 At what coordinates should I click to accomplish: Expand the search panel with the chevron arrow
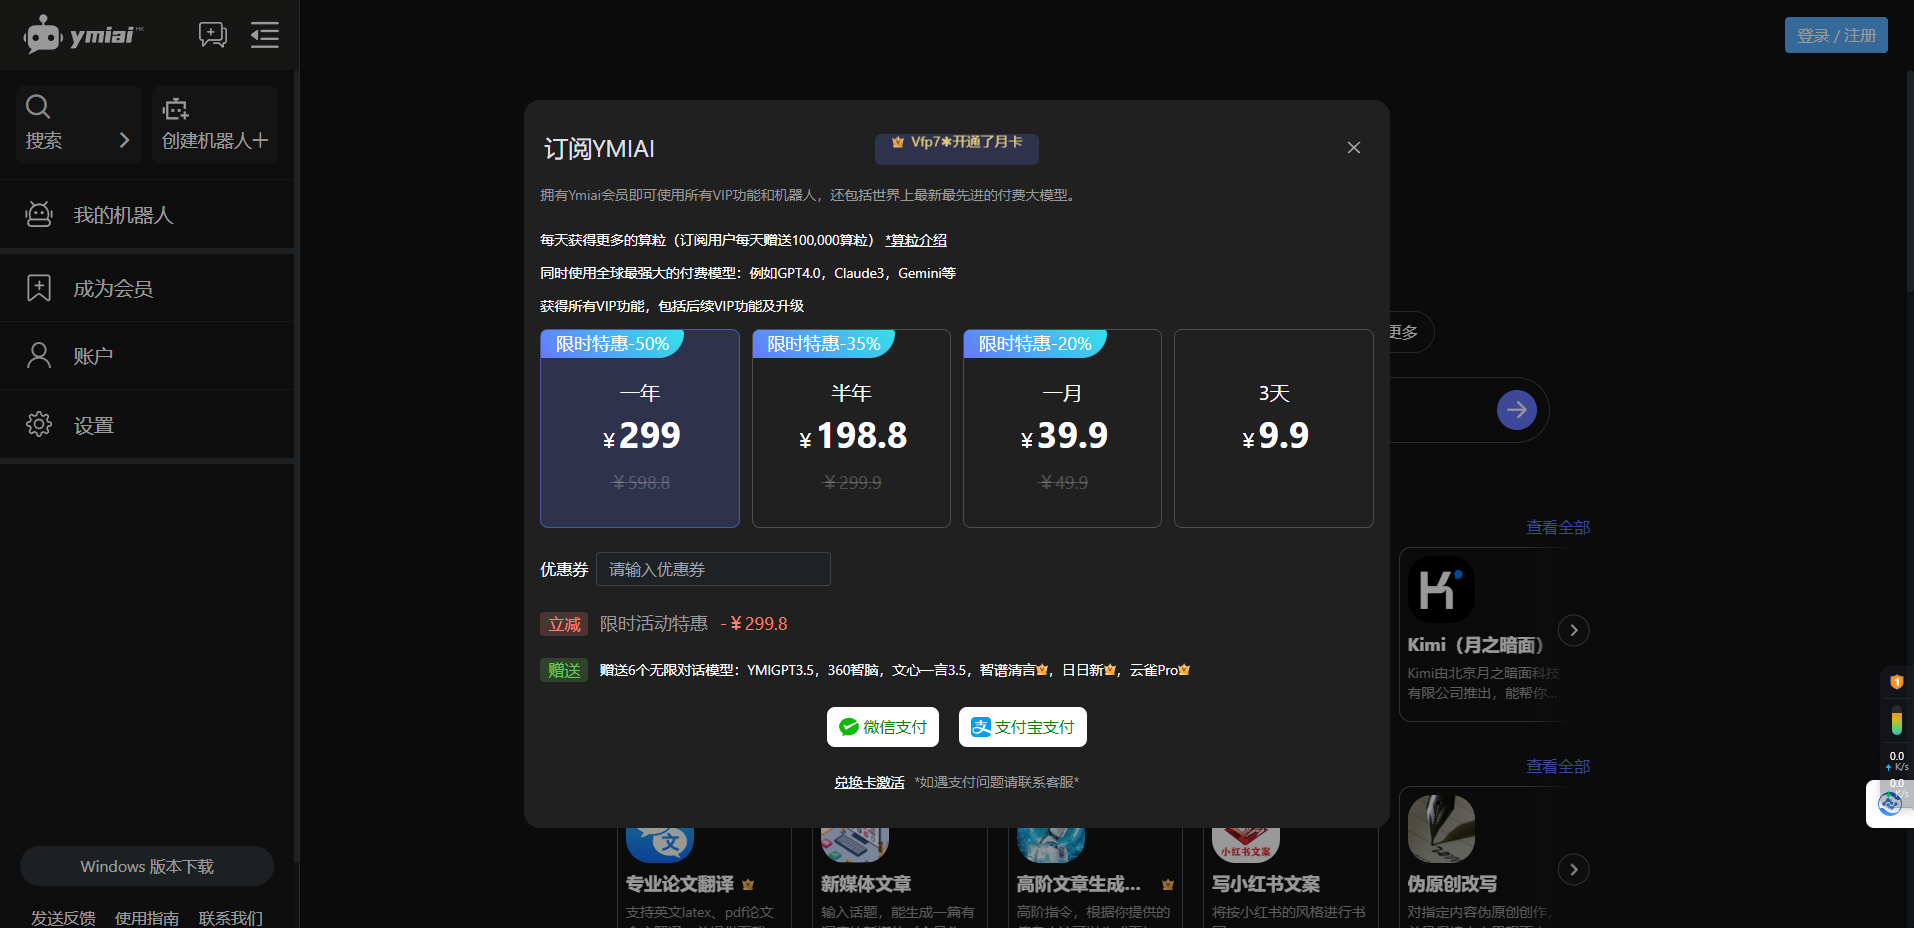pyautogui.click(x=124, y=140)
